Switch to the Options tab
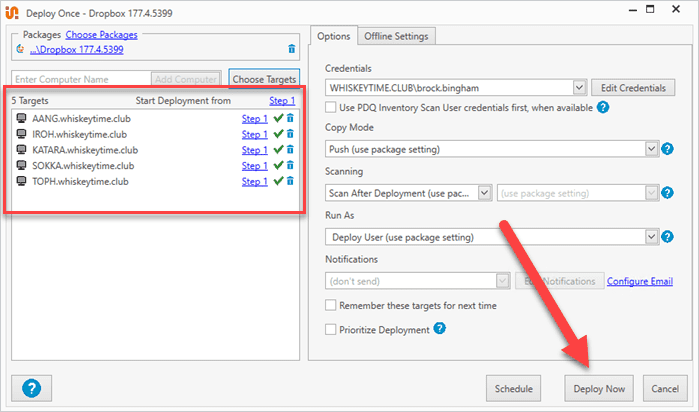 tap(333, 36)
